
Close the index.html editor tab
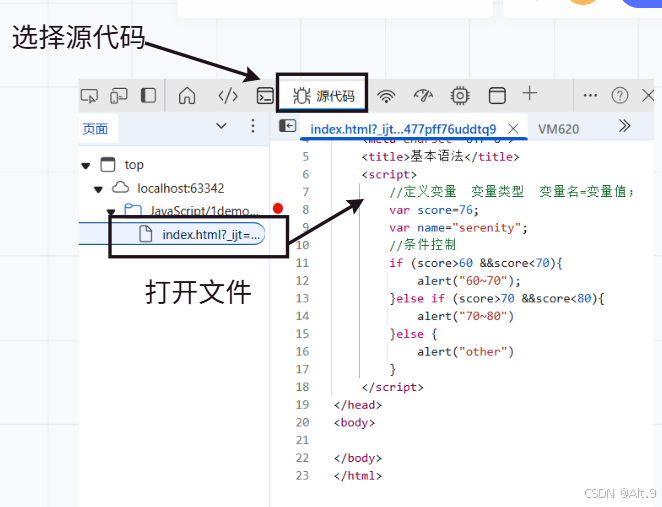coord(513,128)
